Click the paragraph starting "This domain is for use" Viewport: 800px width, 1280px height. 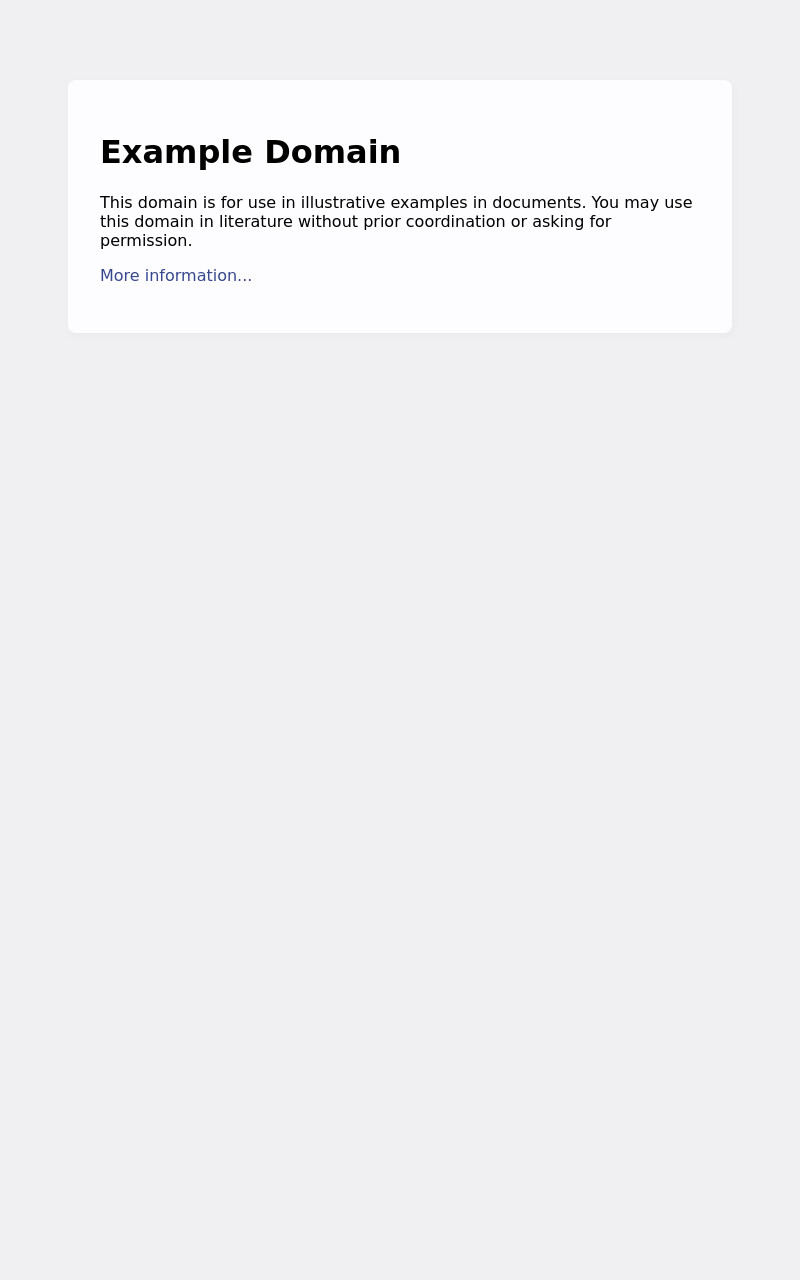(397, 222)
